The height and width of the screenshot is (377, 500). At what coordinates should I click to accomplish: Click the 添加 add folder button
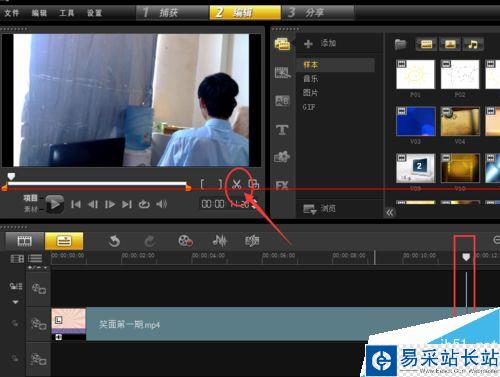(320, 43)
